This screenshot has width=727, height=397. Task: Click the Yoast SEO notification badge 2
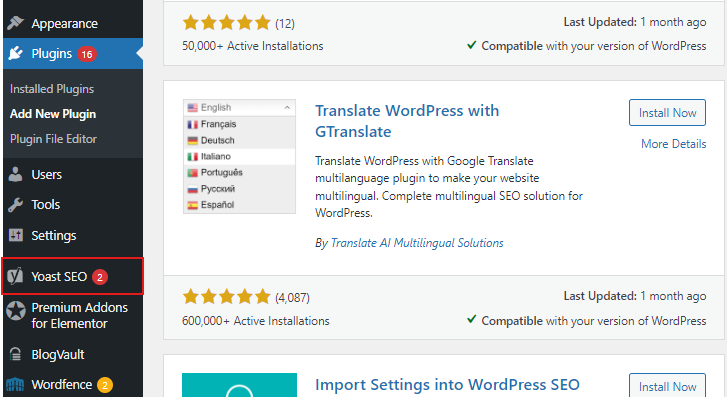100,277
